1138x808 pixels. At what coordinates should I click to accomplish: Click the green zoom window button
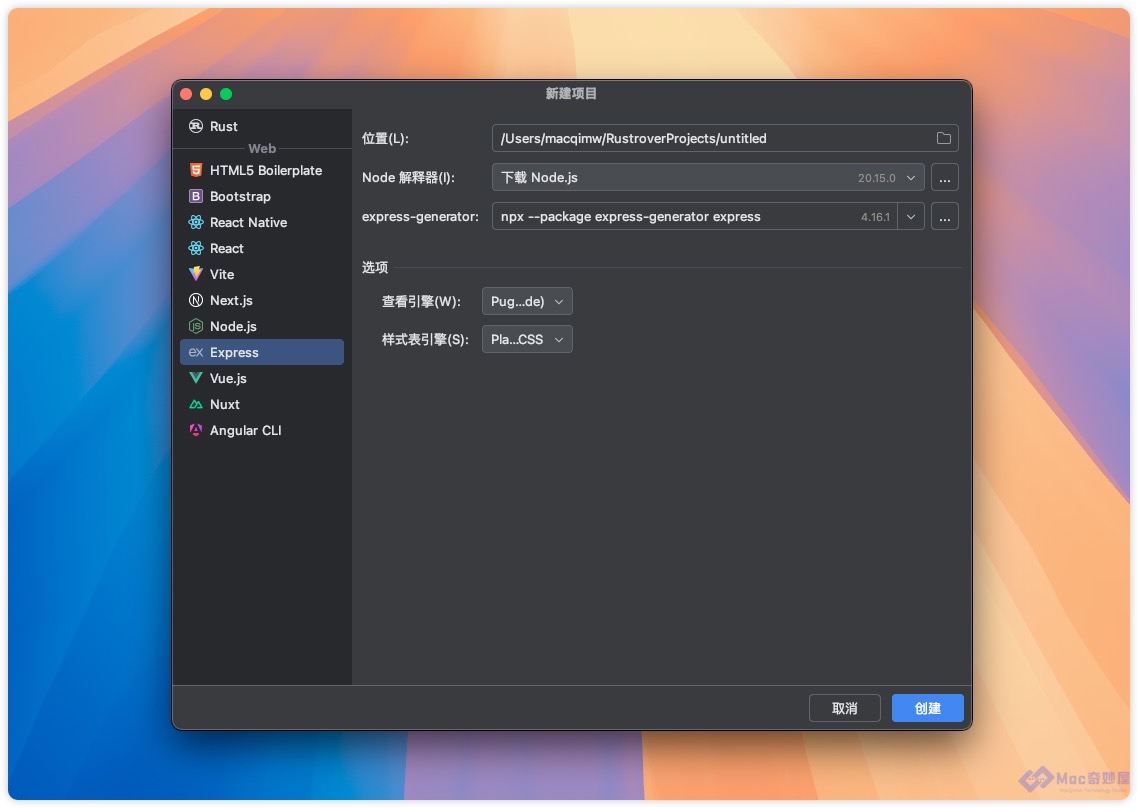tap(226, 94)
